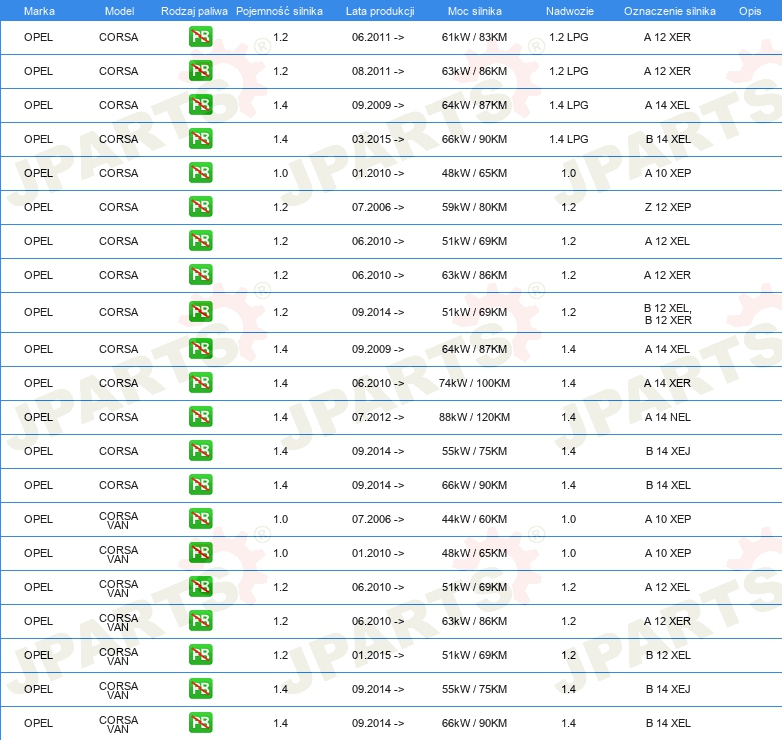Click the fuel icon in the A 14 NEL row
Image resolution: width=782 pixels, height=740 pixels.
[x=200, y=416]
